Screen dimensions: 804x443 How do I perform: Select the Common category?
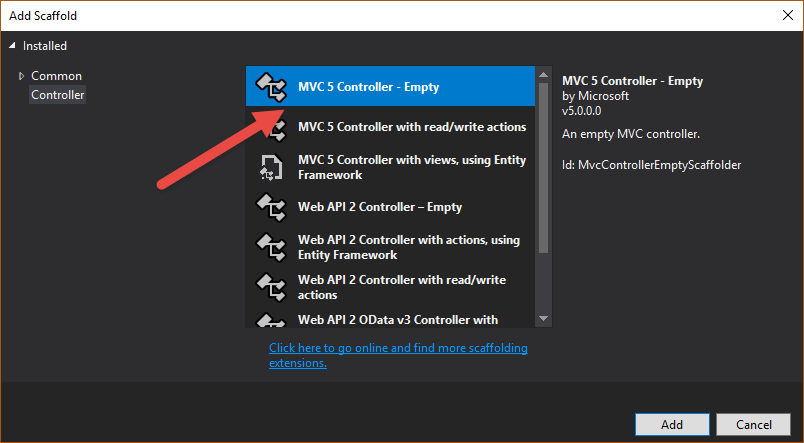(x=56, y=76)
